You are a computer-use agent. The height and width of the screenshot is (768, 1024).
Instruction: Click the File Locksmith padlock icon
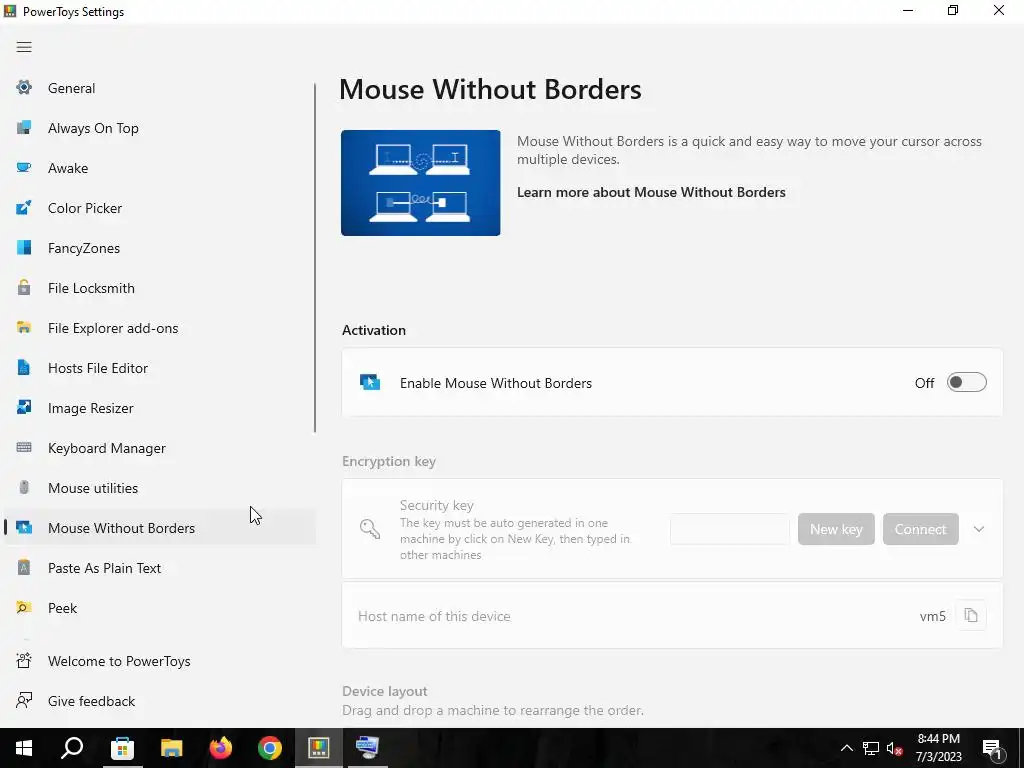(24, 287)
